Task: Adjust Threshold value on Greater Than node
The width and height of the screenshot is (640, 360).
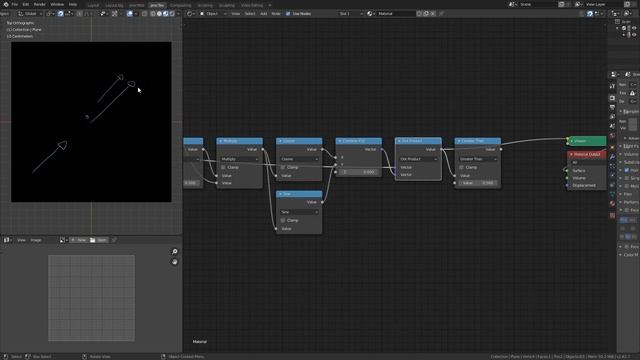Action: click(478, 183)
